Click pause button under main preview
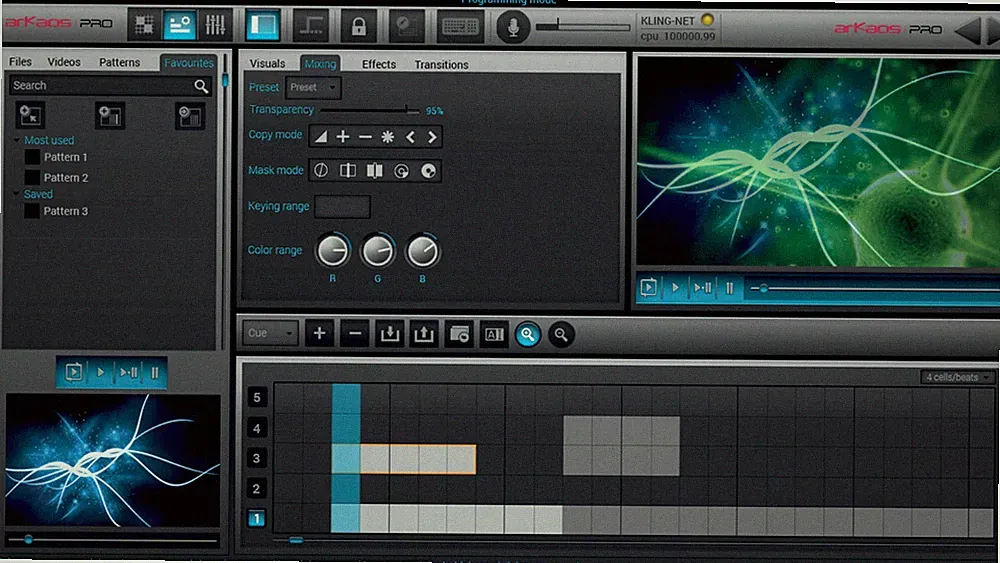Image resolution: width=1000 pixels, height=563 pixels. pyautogui.click(x=730, y=288)
